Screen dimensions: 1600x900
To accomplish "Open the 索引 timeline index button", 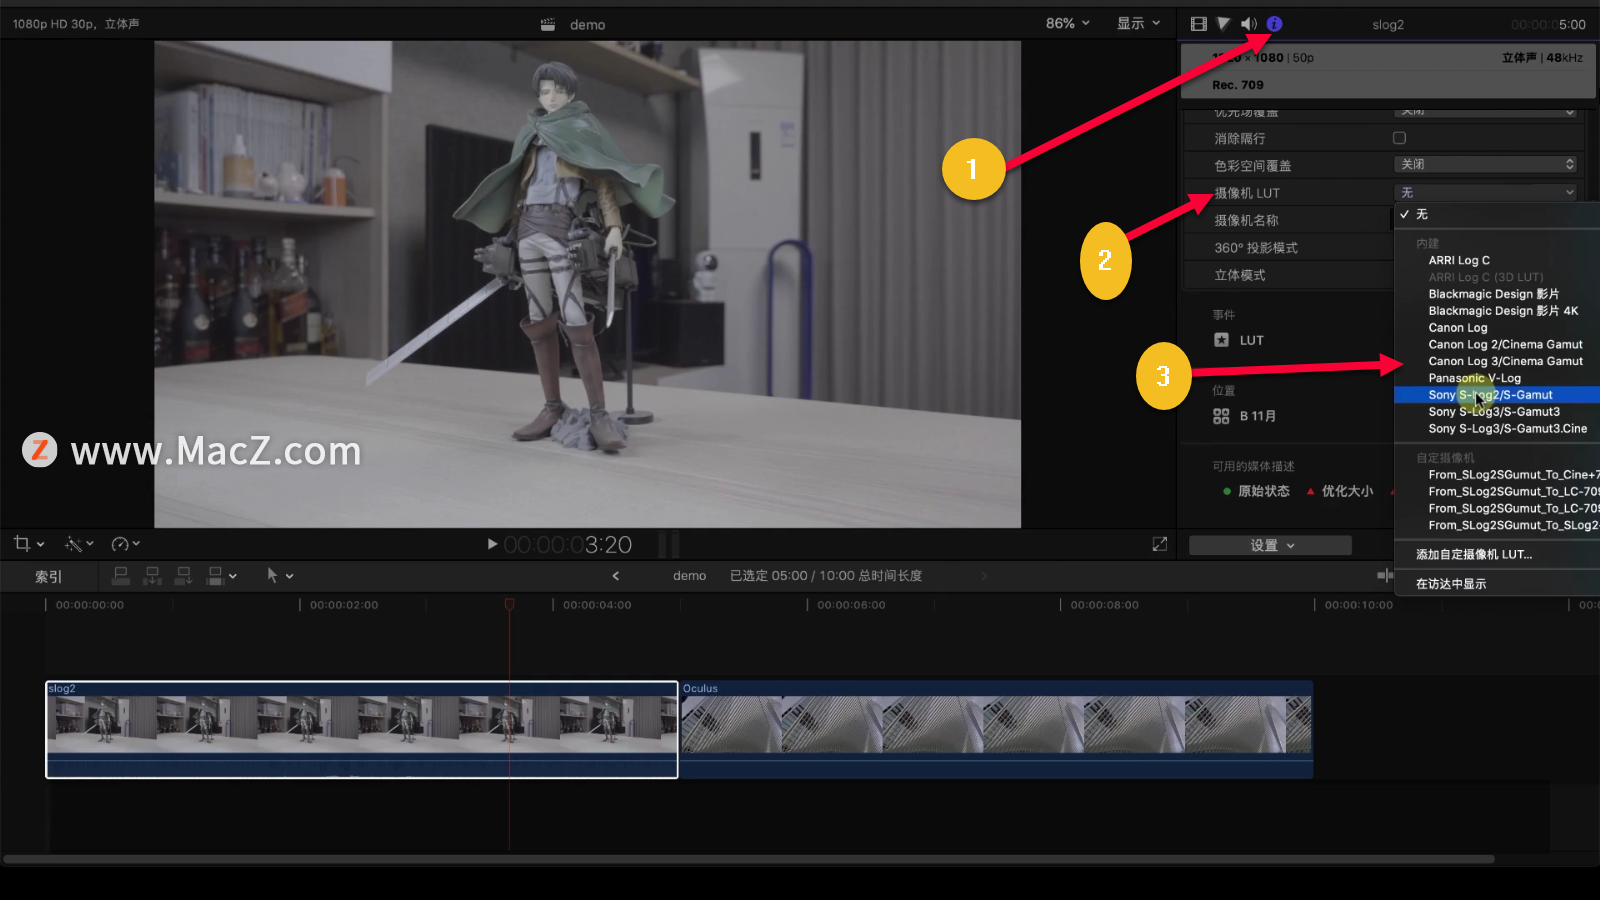I will [48, 576].
